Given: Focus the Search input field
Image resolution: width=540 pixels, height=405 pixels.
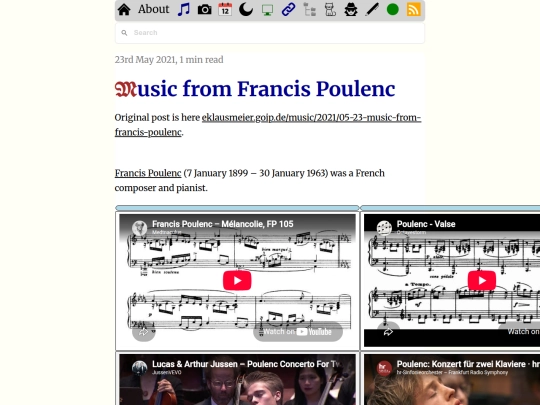Looking at the screenshot, I should [x=270, y=33].
